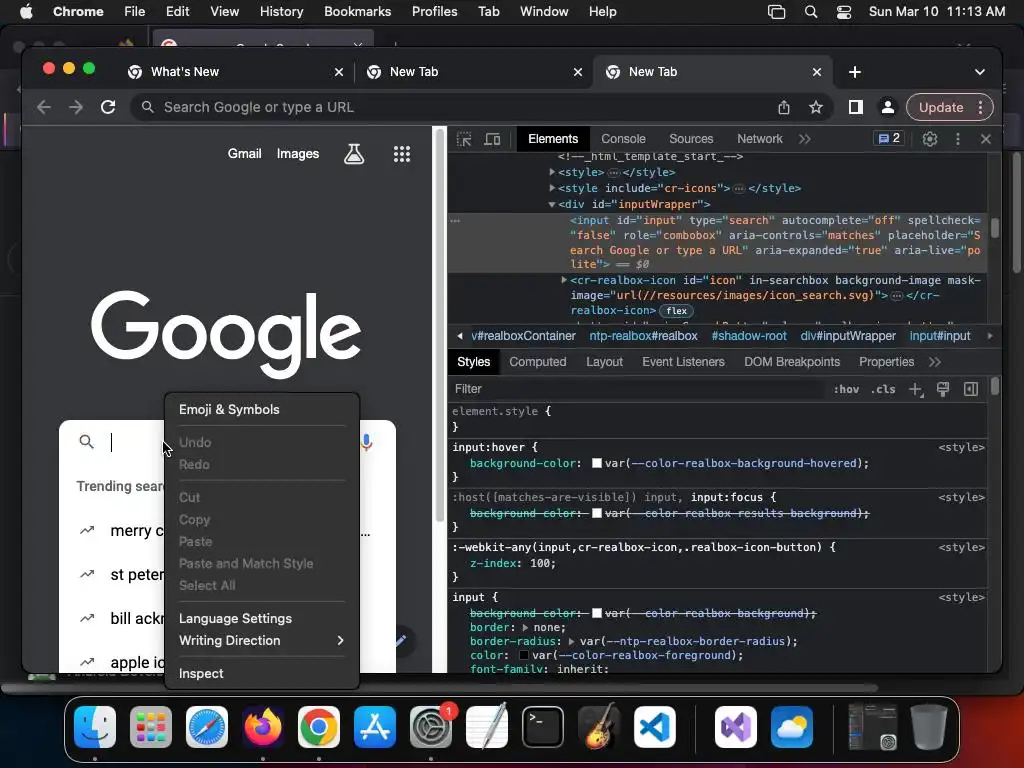1024x768 pixels.
Task: Open Finder from the Dock
Action: 95,727
